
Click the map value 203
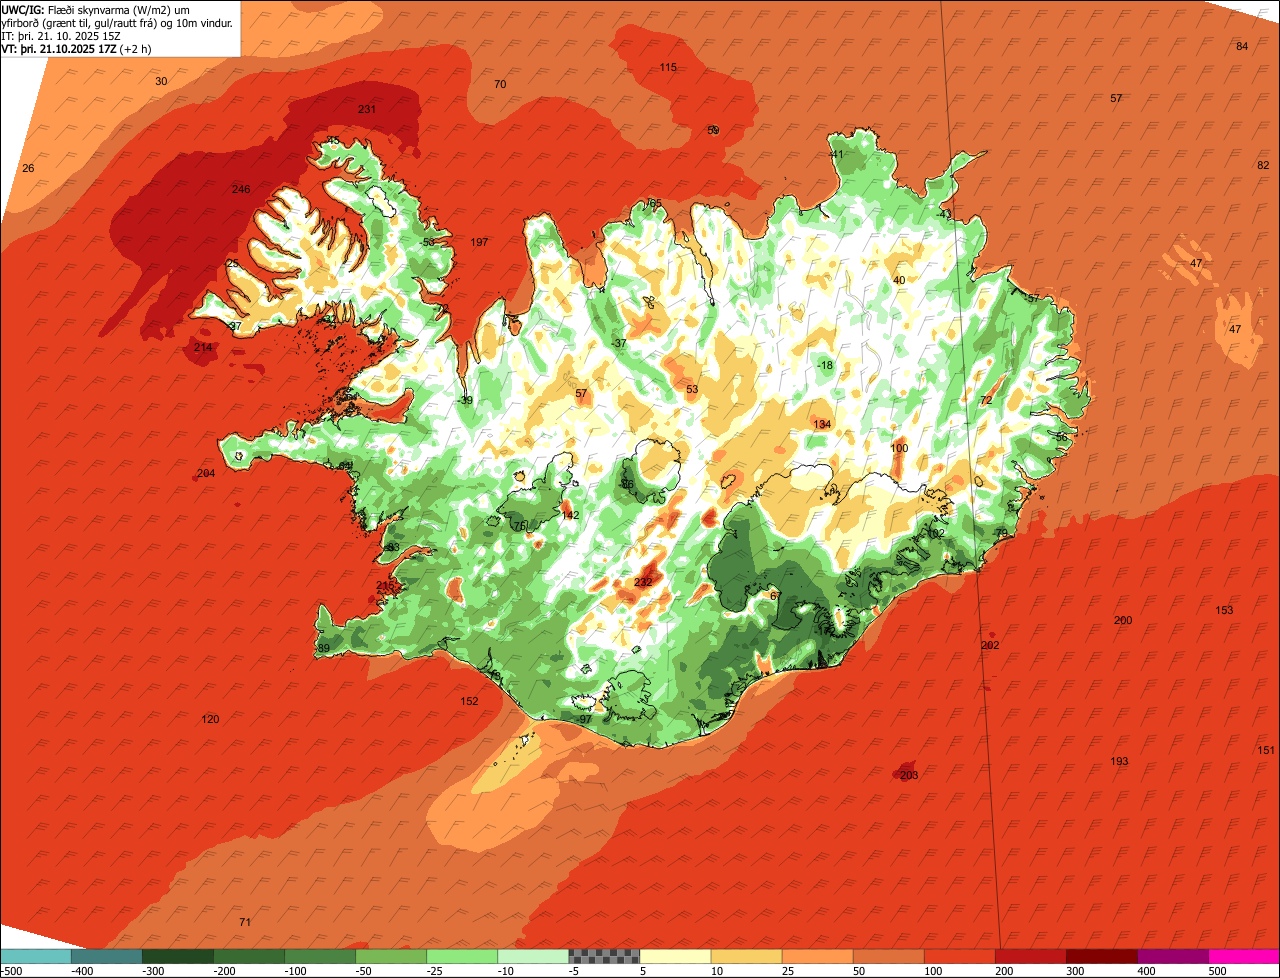tap(909, 775)
